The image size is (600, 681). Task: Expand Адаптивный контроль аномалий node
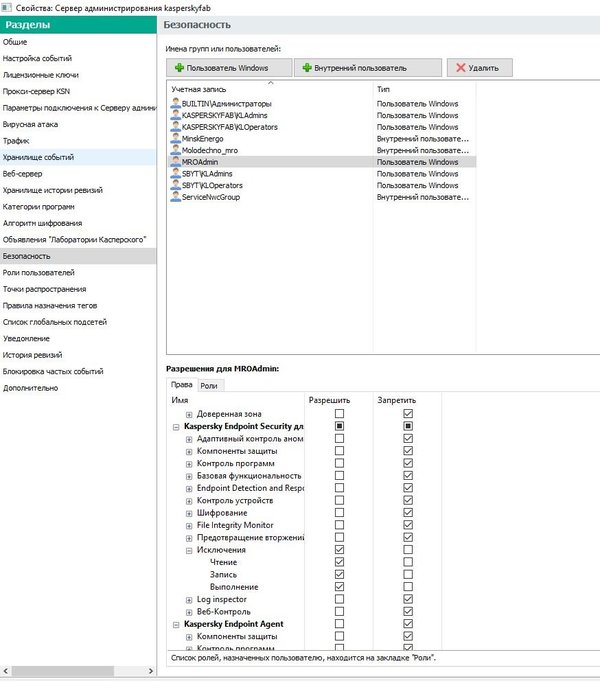pos(189,439)
